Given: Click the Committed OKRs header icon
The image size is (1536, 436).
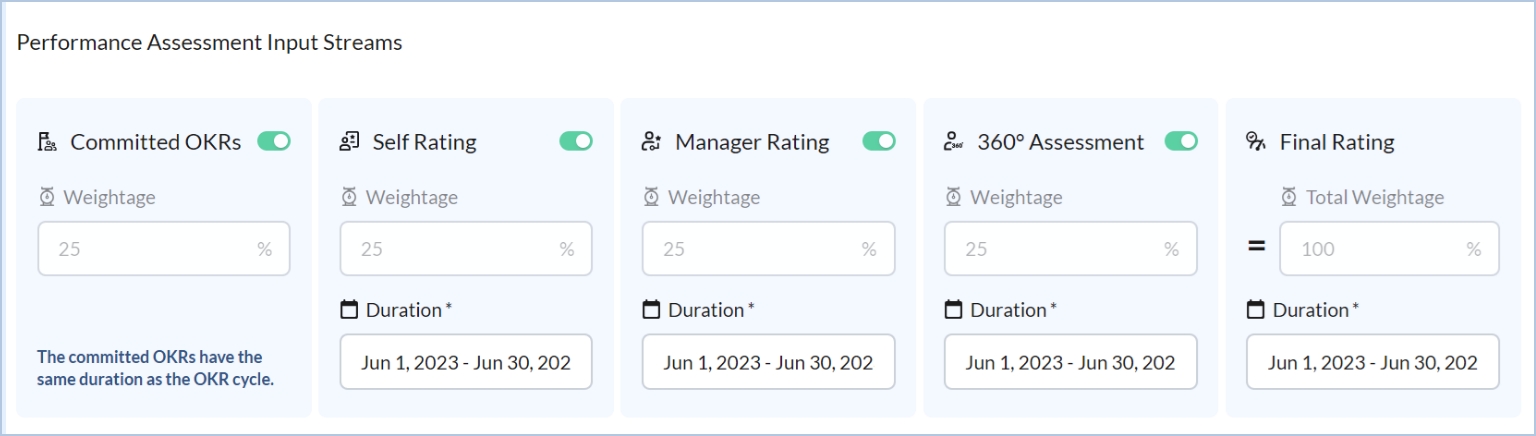Looking at the screenshot, I should [x=47, y=142].
